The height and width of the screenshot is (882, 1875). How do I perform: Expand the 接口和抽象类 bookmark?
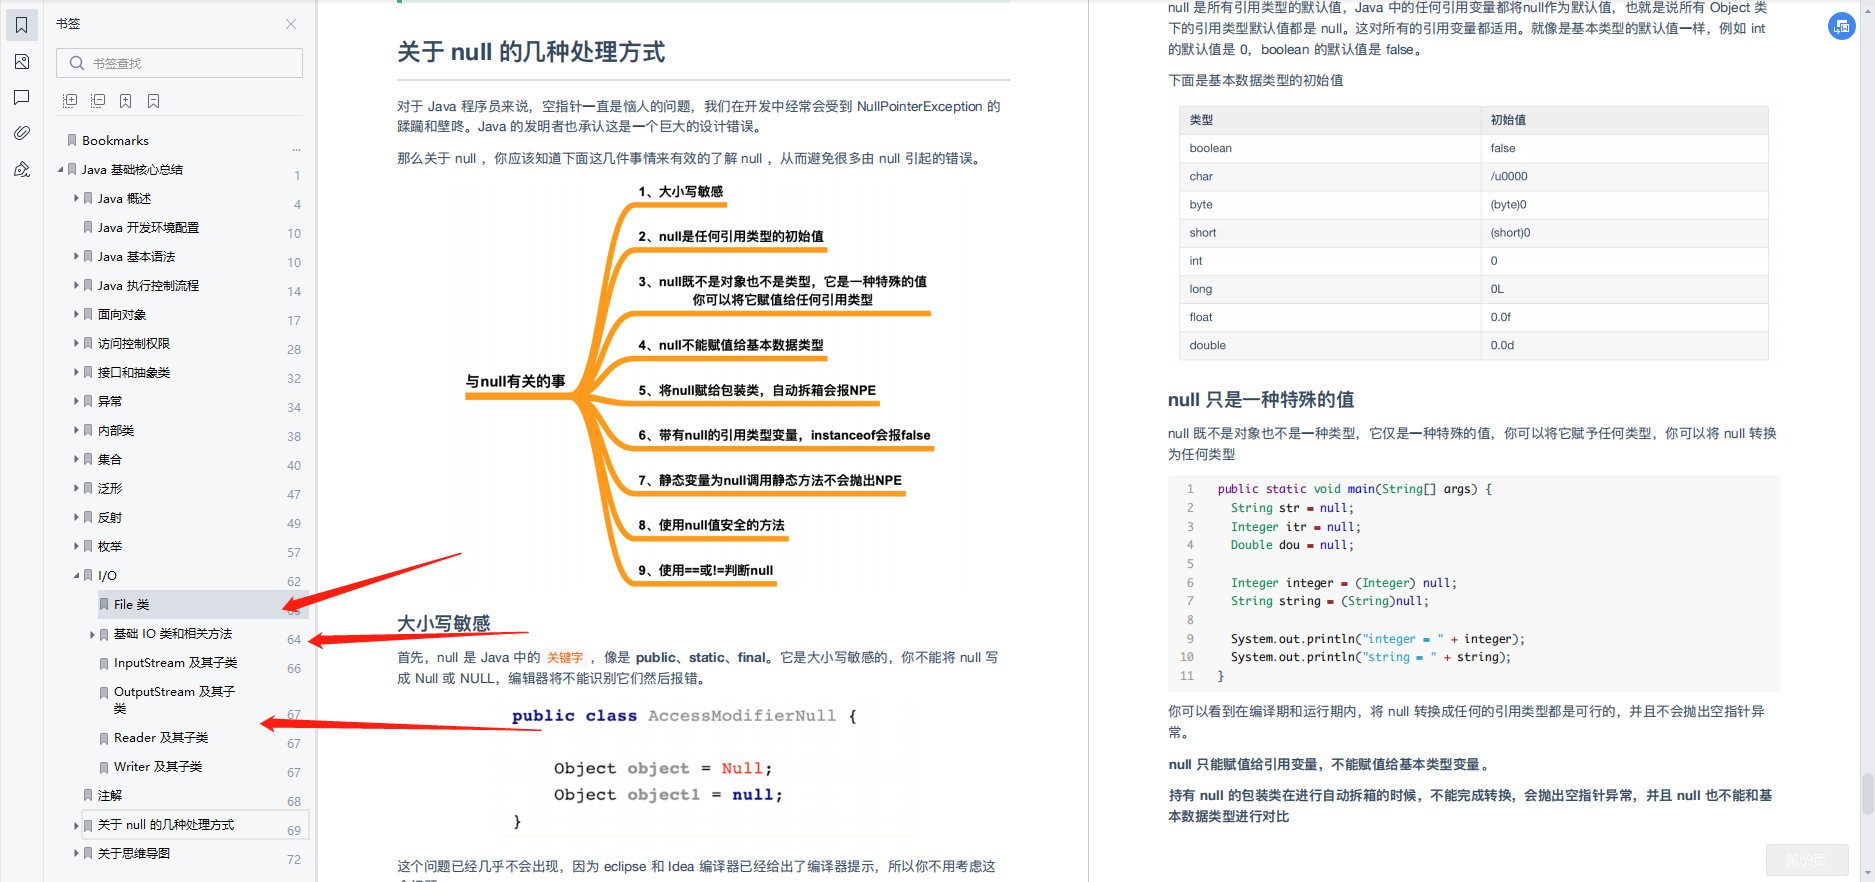pyautogui.click(x=76, y=373)
